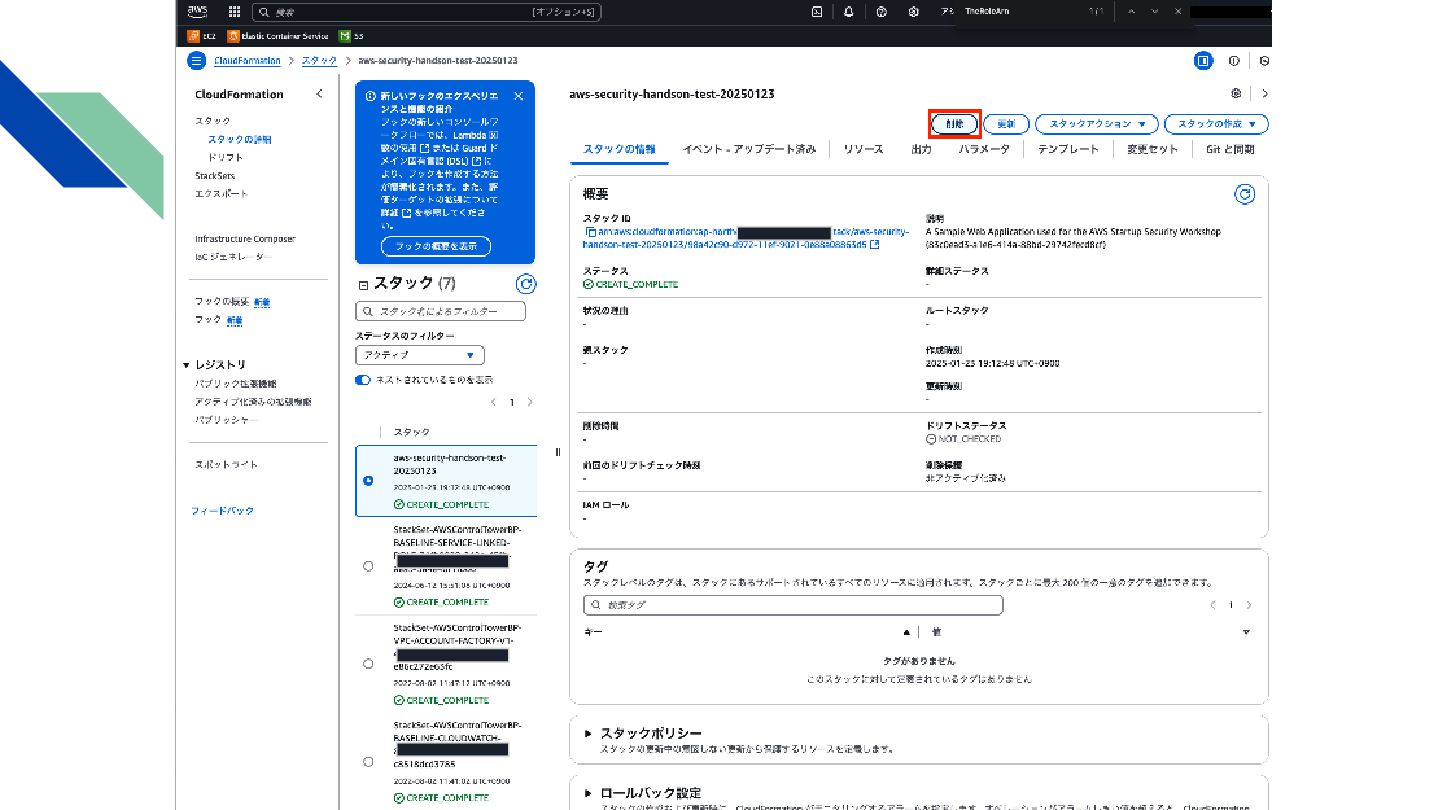Viewport: 1440px width, 810px height.
Task: Click the stack name filter field
Action: 440,312
